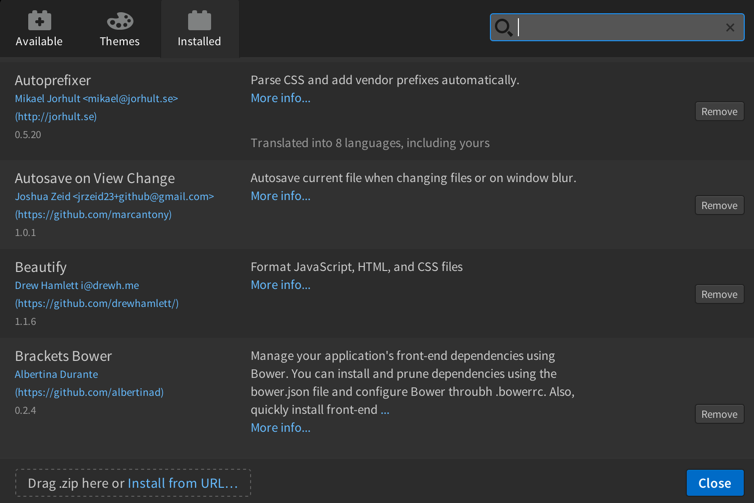Remove the Autoprefixer extension

click(x=719, y=112)
